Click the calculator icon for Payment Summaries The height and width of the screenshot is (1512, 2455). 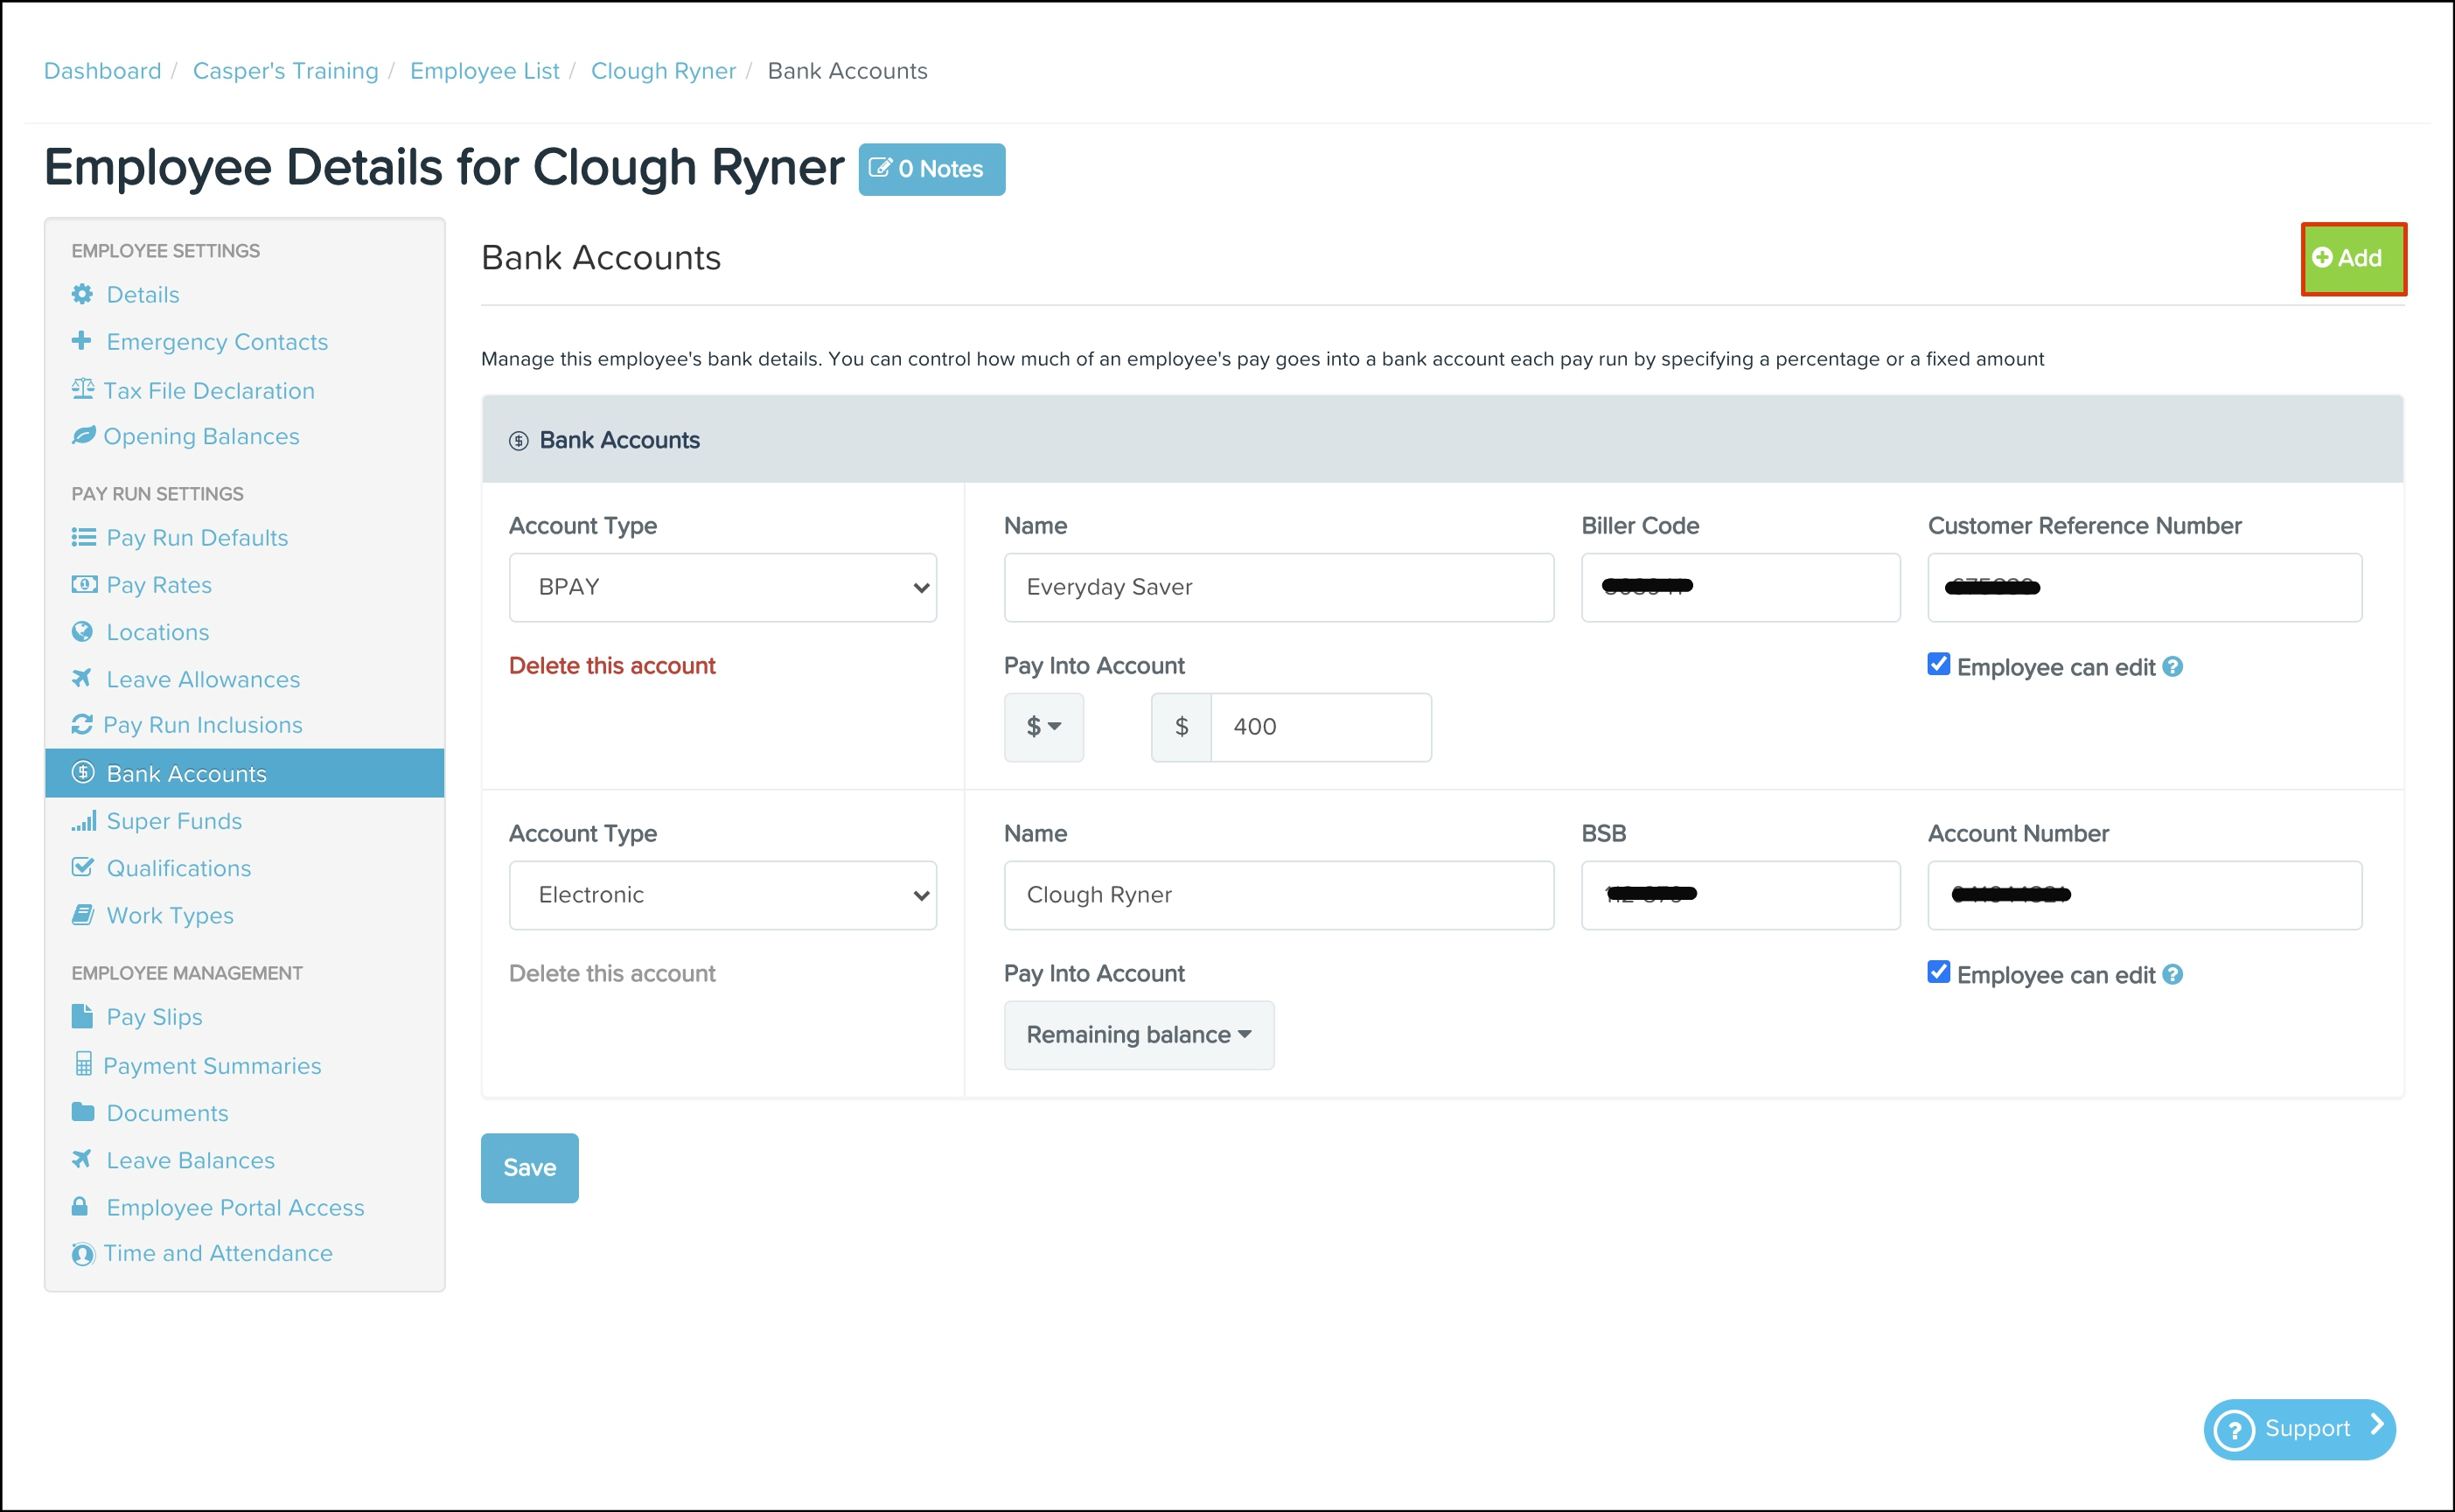(83, 1064)
